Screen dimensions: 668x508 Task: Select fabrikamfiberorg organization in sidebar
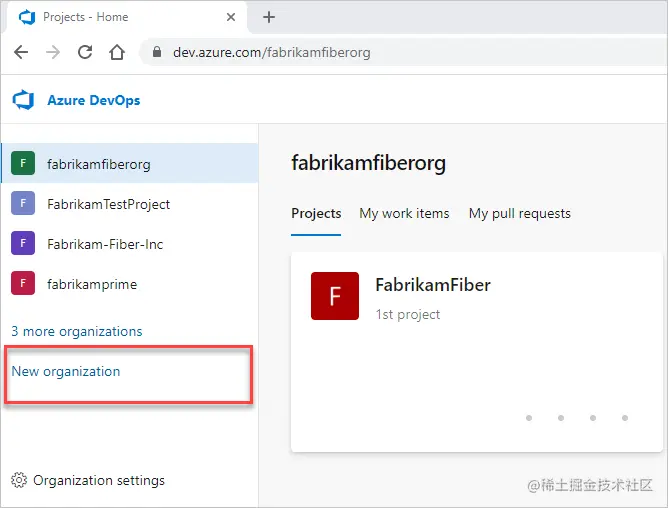tap(130, 163)
